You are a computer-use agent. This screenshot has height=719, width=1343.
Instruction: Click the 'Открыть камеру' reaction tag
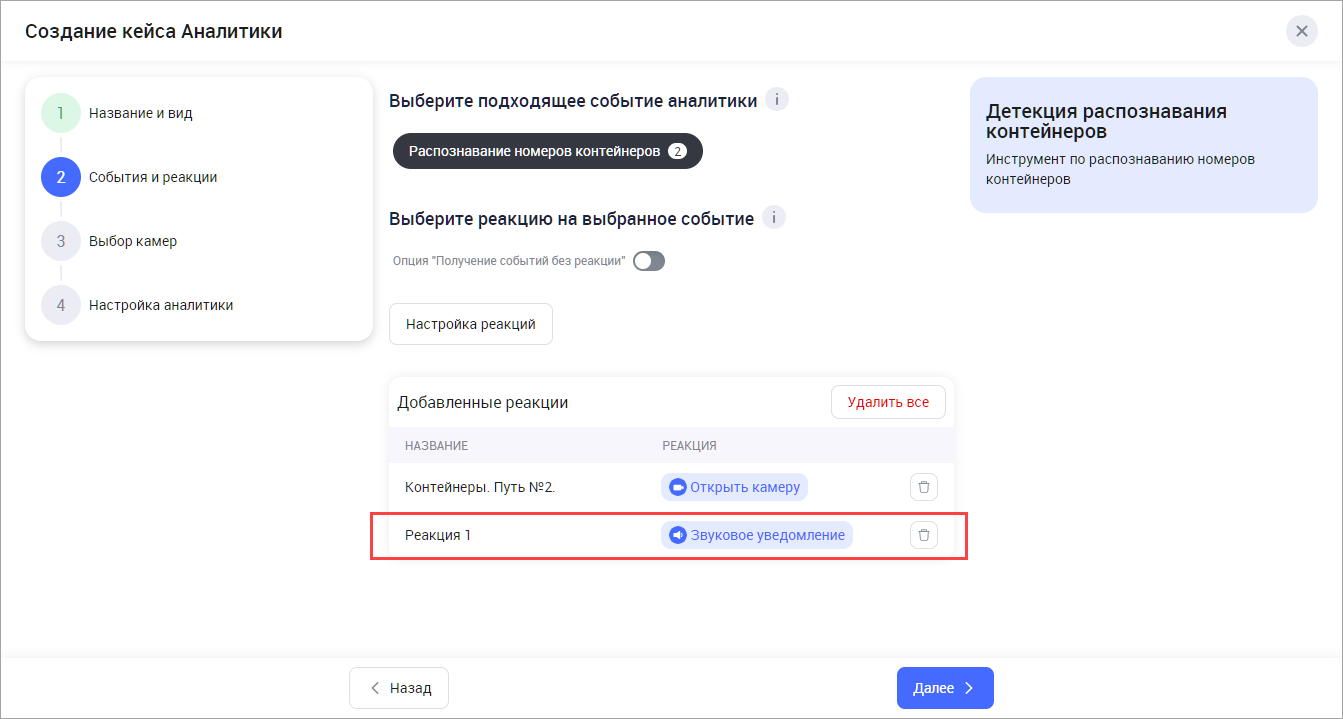pyautogui.click(x=745, y=487)
